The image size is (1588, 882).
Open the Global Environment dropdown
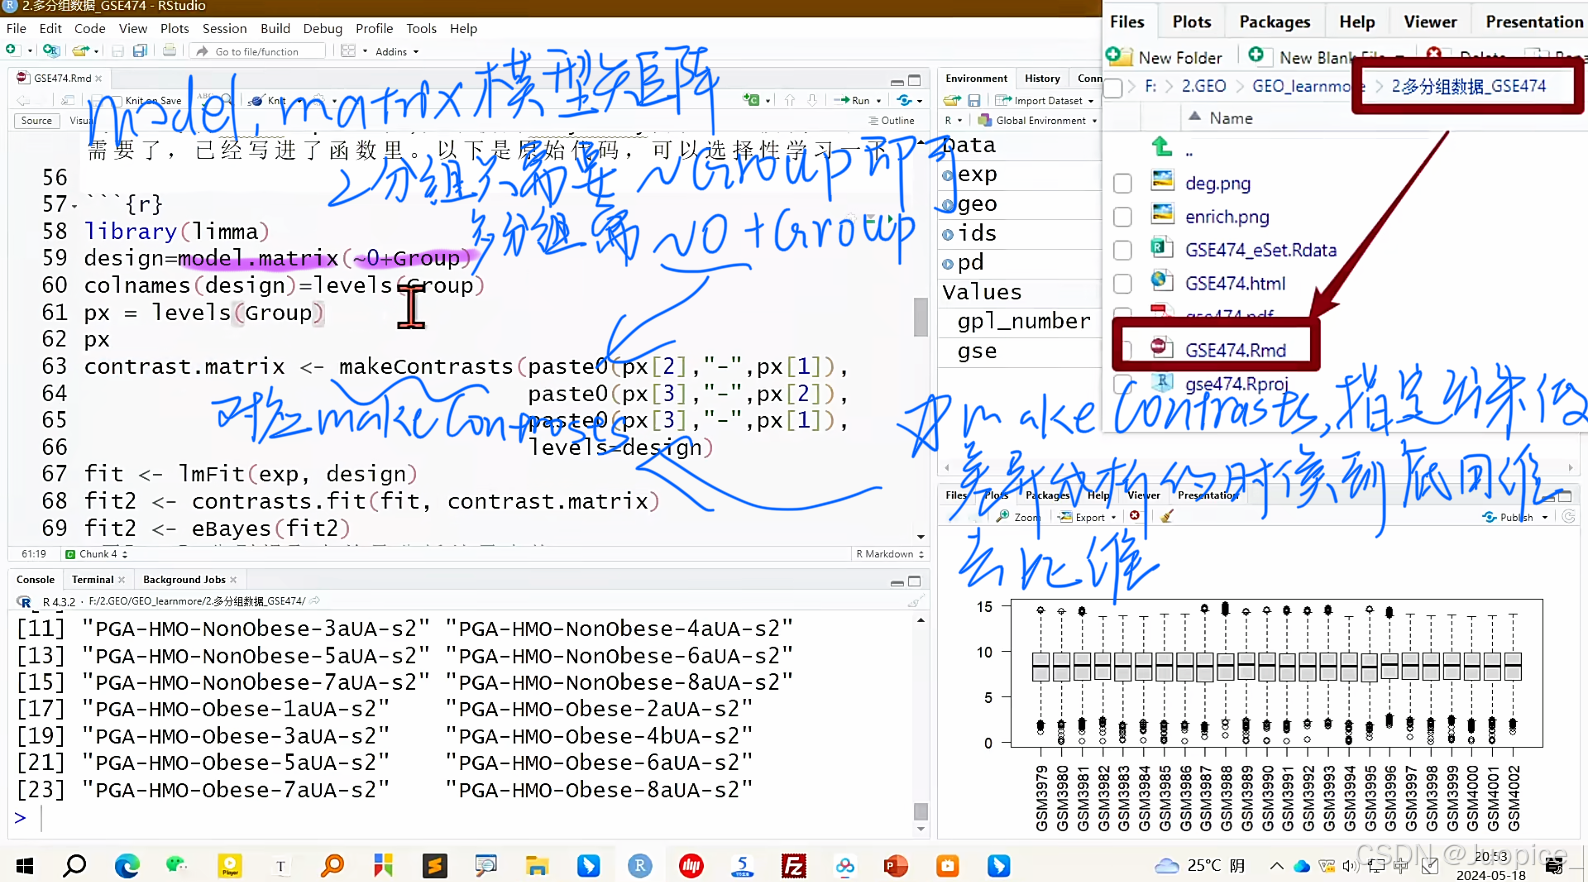pos(1038,120)
